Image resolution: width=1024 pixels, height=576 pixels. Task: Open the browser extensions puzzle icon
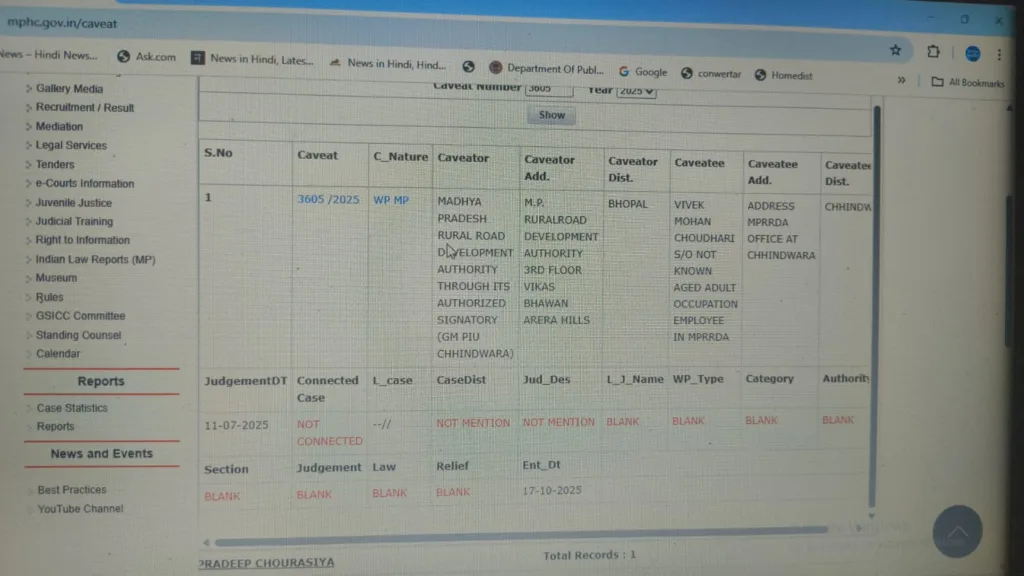(933, 52)
